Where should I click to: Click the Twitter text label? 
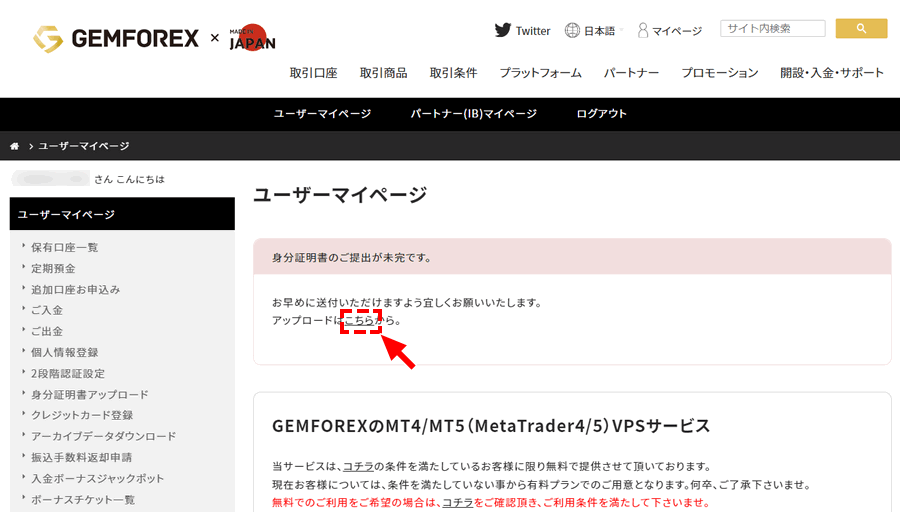pyautogui.click(x=533, y=31)
